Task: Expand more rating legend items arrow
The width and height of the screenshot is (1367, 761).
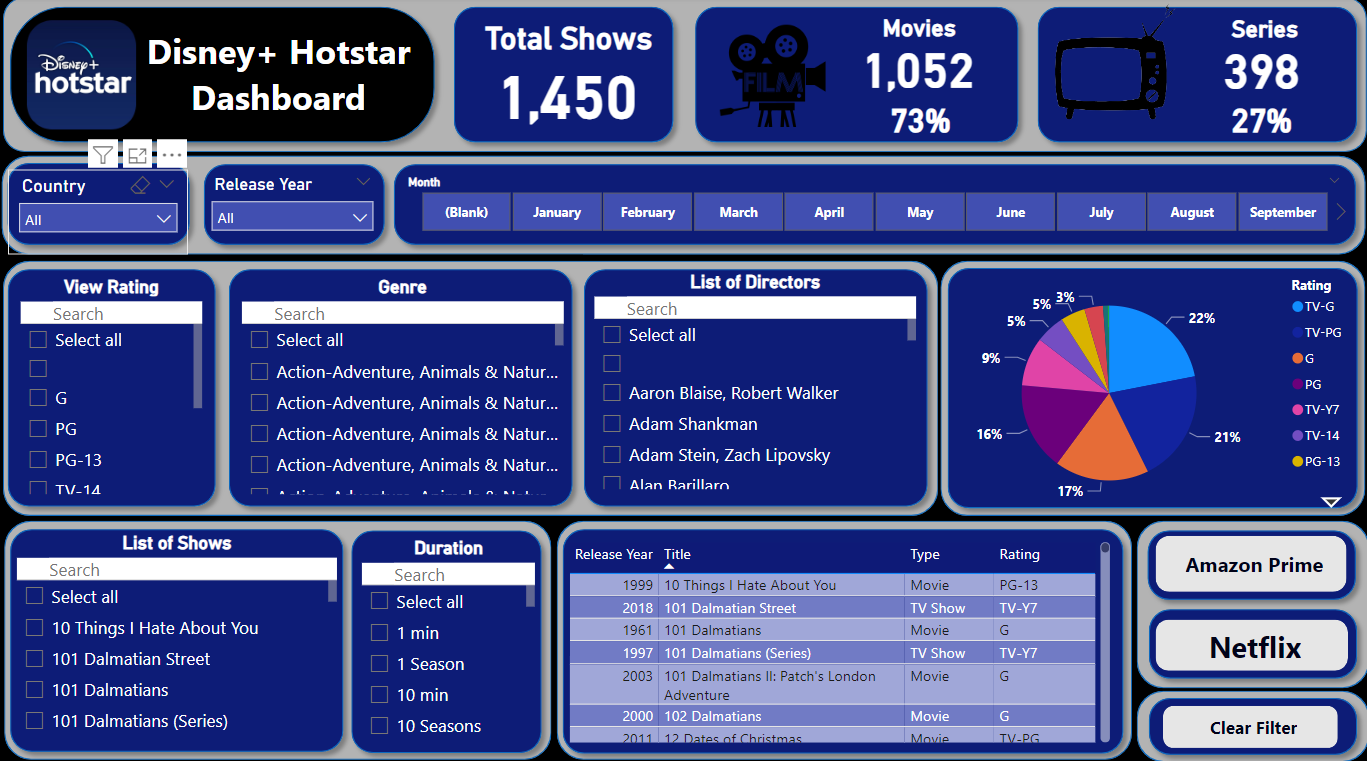Action: (1331, 502)
